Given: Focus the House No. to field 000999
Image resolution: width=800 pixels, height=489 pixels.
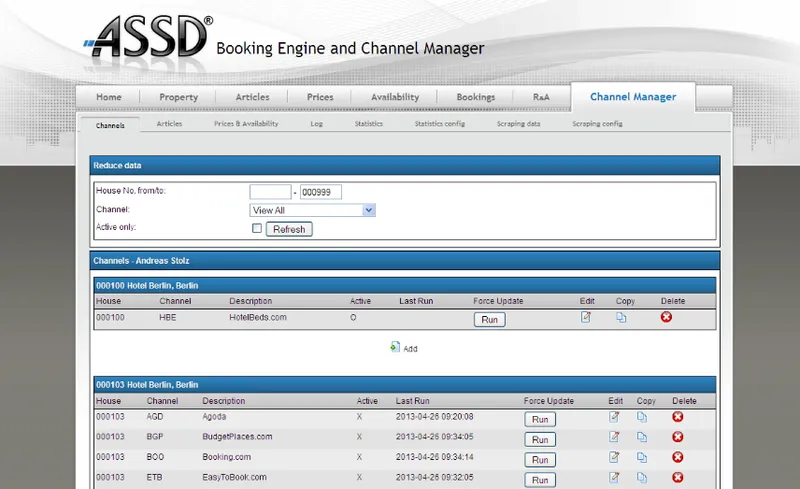Looking at the screenshot, I should (320, 192).
